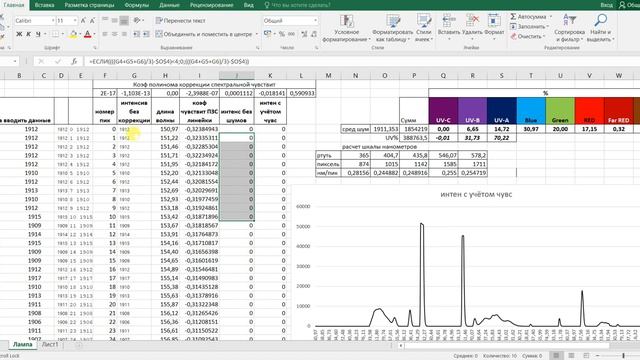Image resolution: width=640 pixels, height=360 pixels.
Task: Open the Вставка ribbon tab
Action: (44, 5)
